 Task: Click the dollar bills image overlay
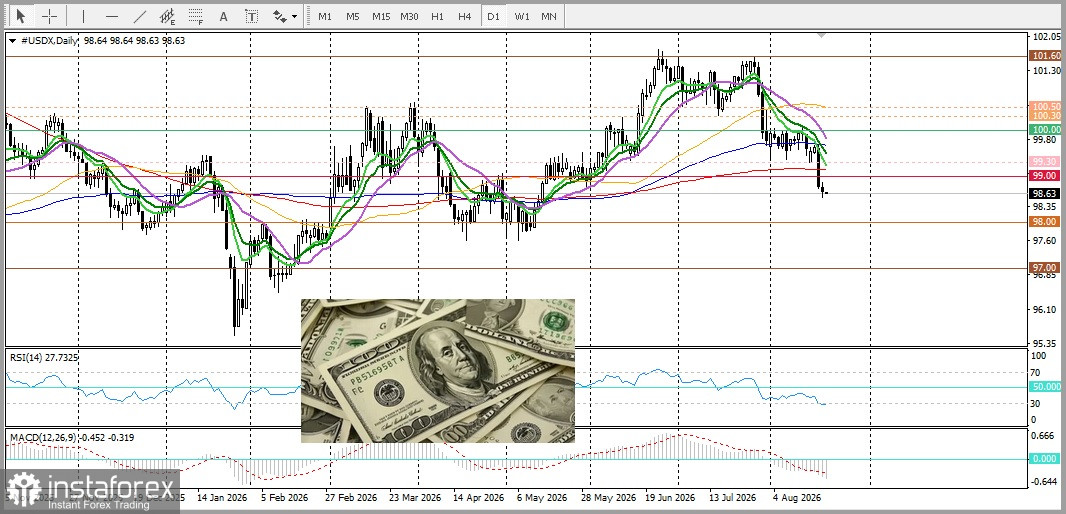[438, 371]
